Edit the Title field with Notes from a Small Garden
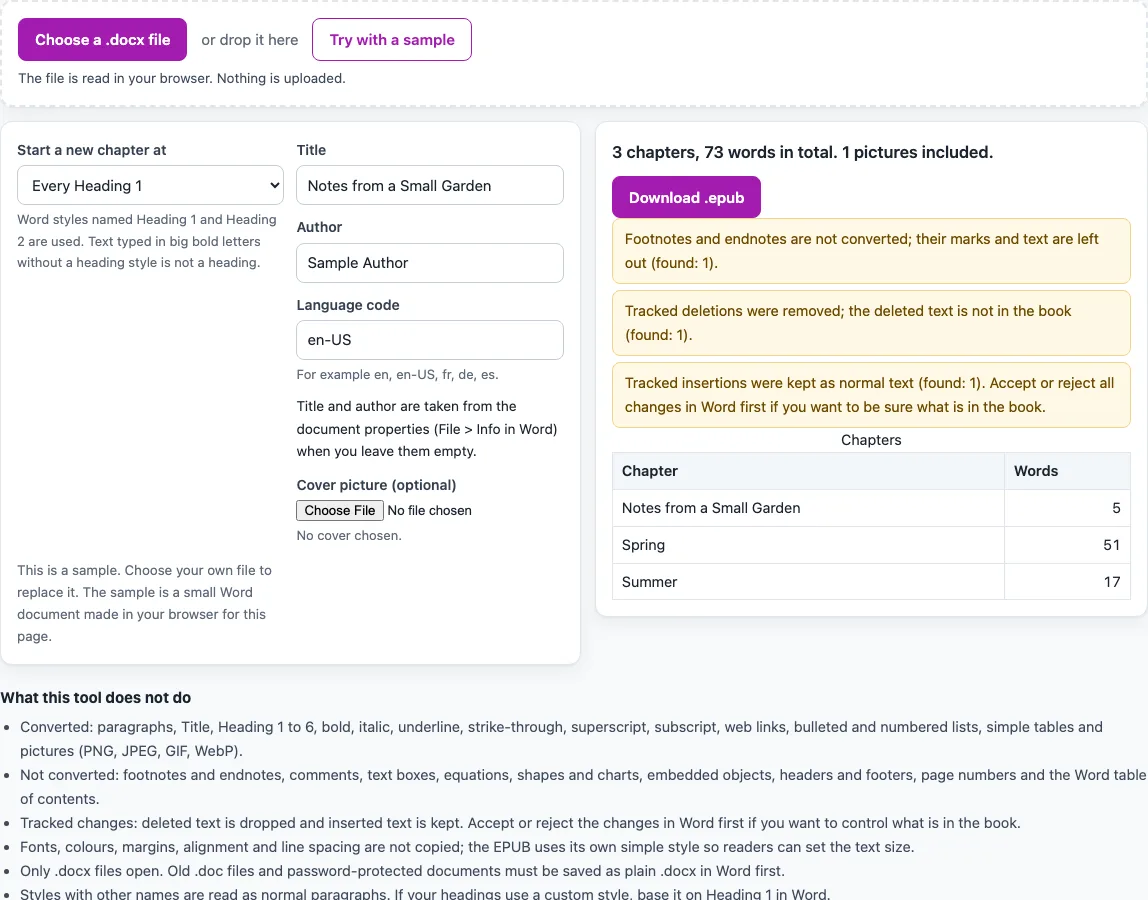Viewport: 1148px width, 900px height. point(430,185)
